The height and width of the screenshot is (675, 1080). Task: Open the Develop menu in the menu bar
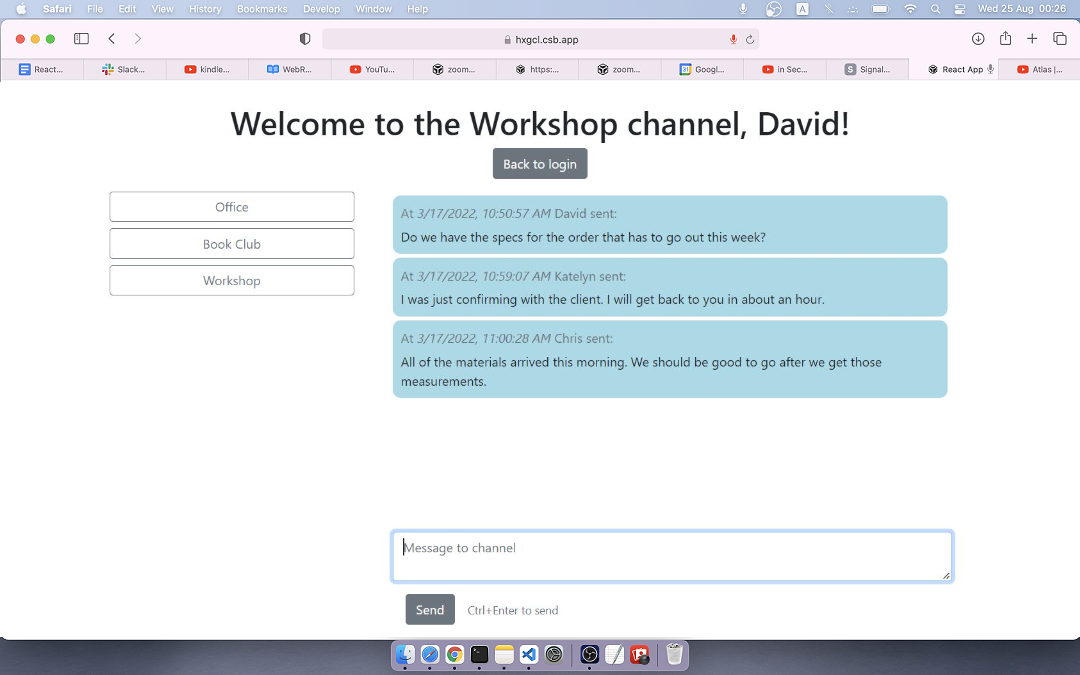point(321,9)
